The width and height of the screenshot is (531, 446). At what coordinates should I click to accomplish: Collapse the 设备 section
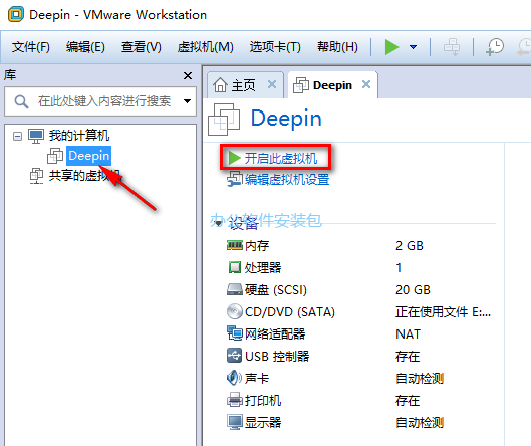(219, 223)
